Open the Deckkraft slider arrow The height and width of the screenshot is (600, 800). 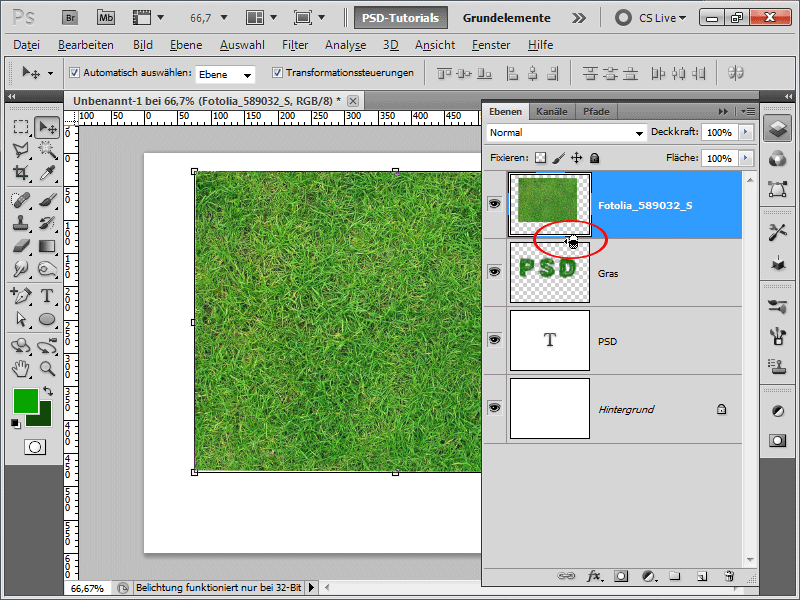[x=745, y=132]
